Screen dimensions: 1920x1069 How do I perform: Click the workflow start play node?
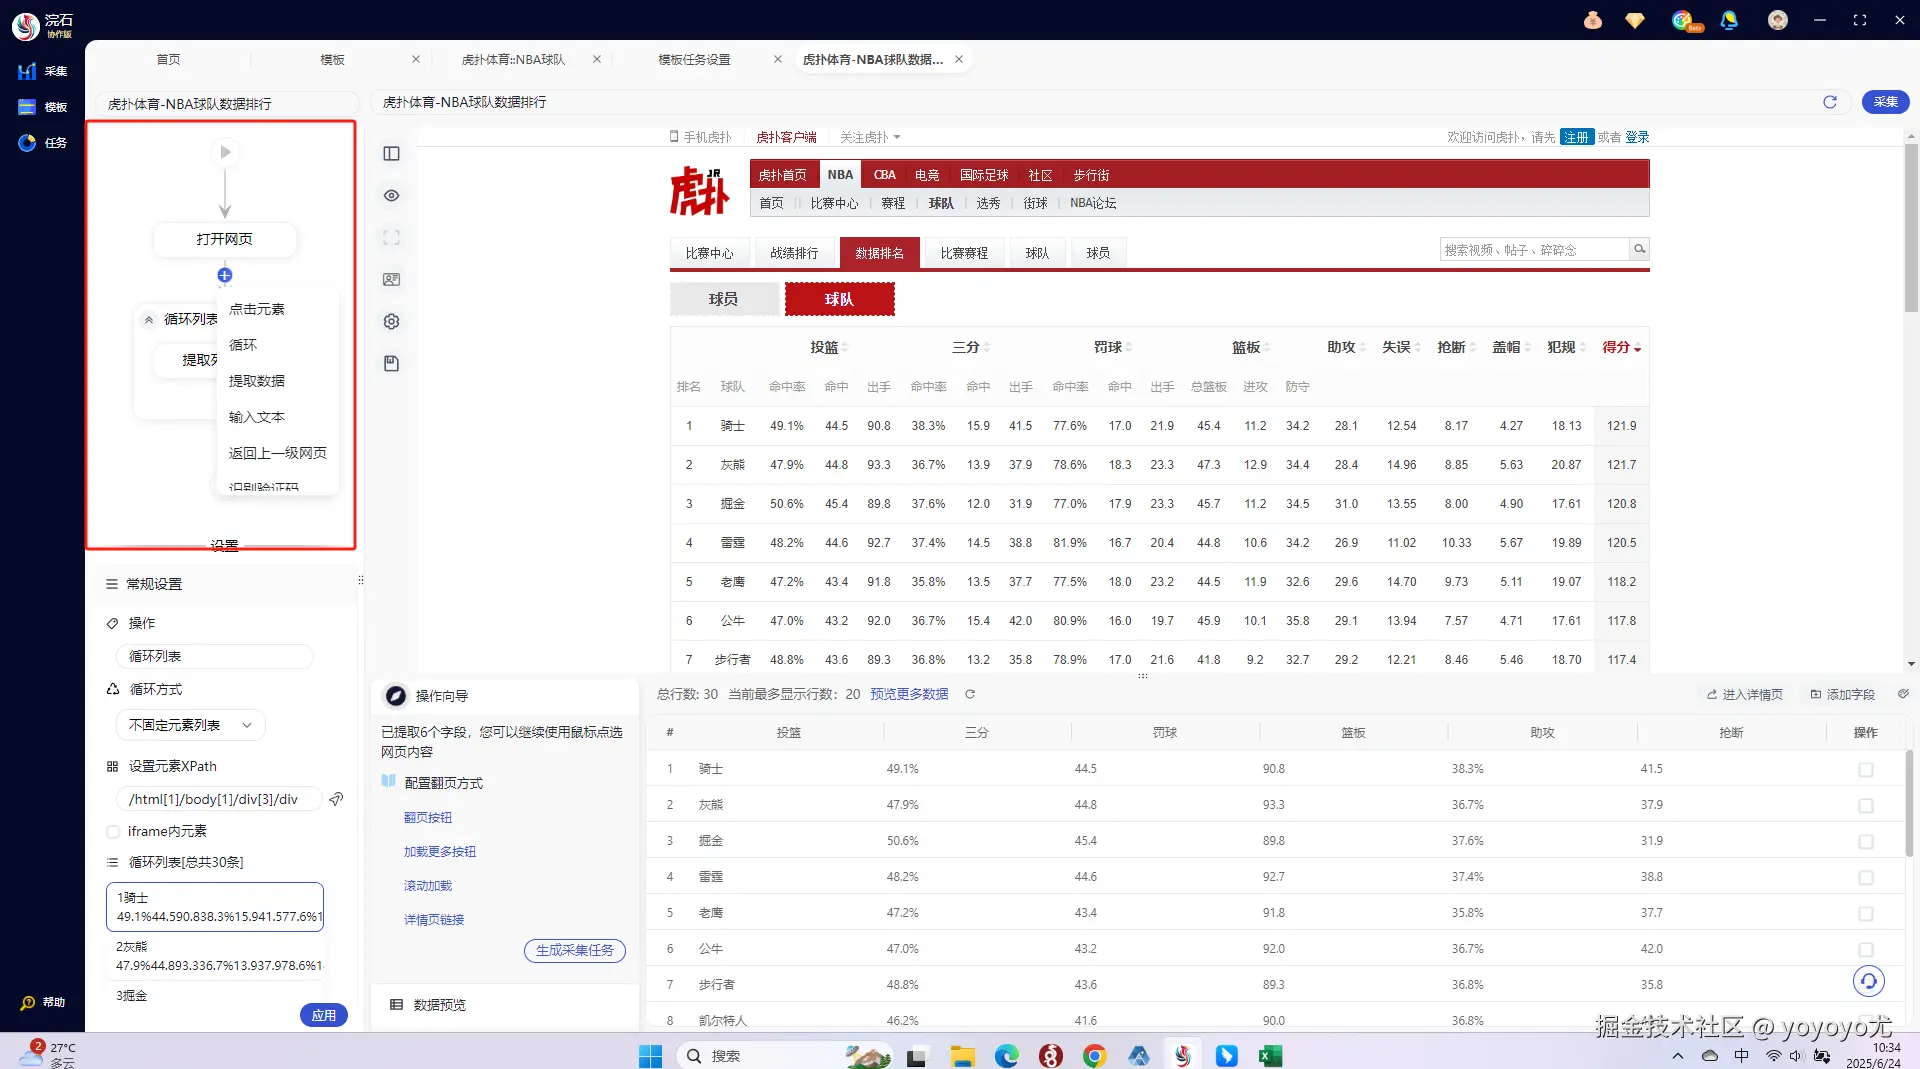[x=225, y=152]
